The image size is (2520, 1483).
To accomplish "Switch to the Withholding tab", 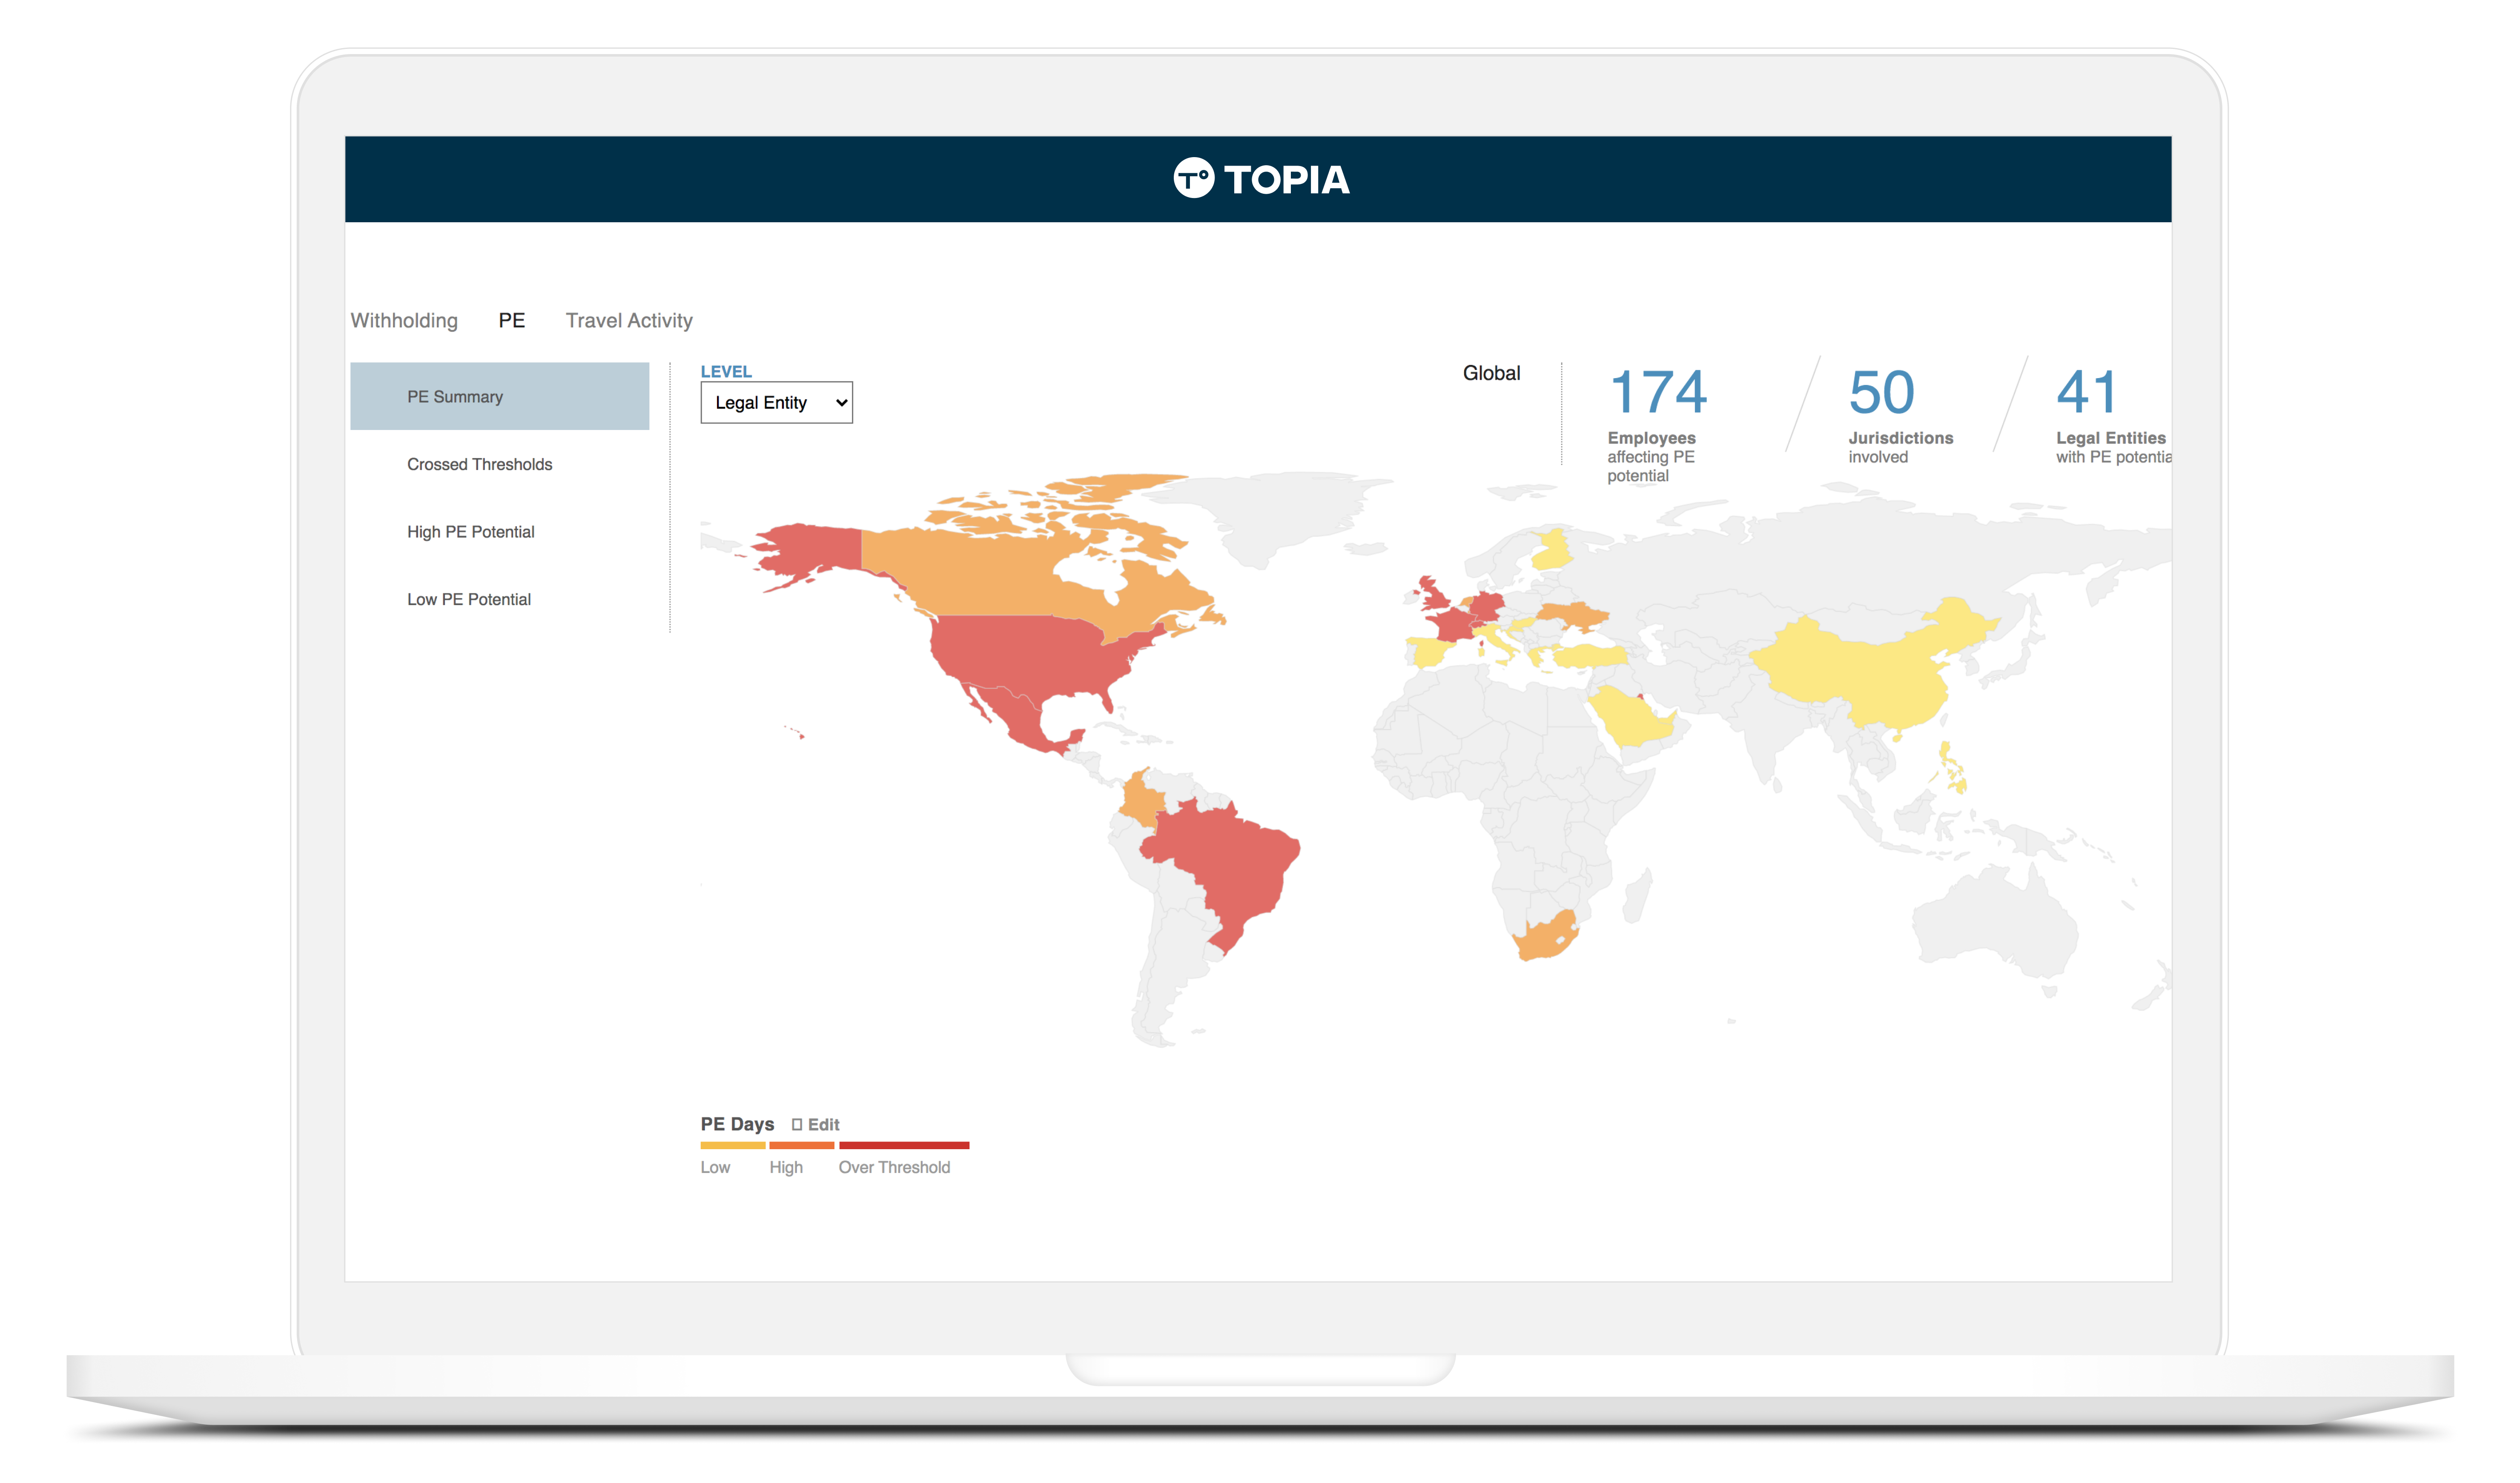I will 404,320.
